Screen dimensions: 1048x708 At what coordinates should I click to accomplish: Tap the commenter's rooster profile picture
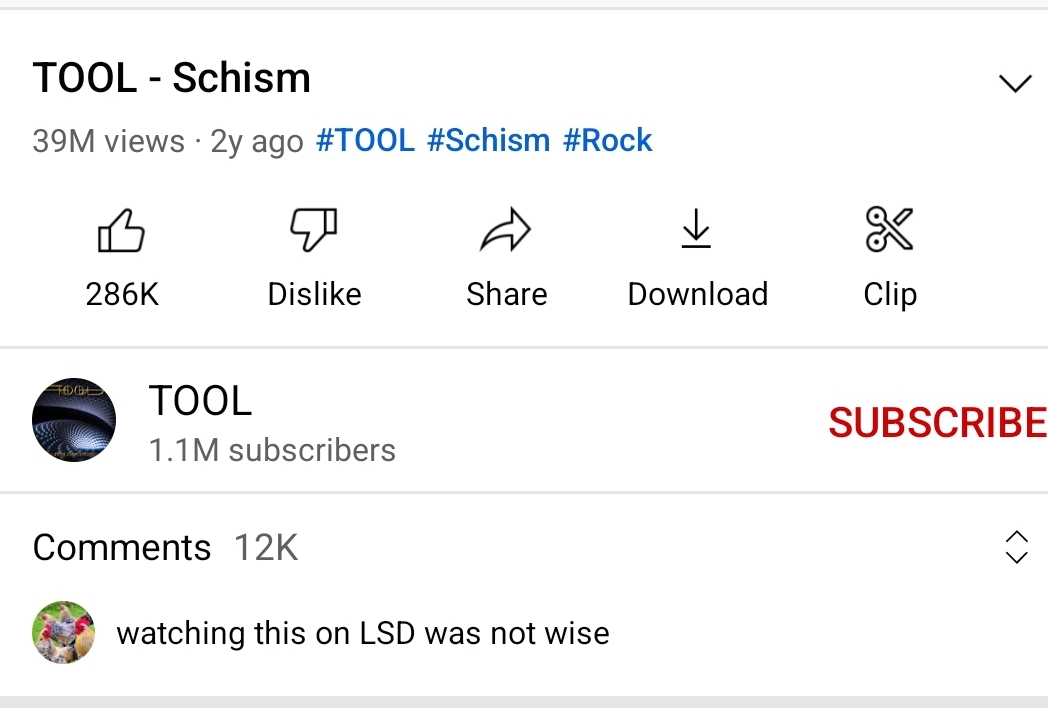point(64,632)
